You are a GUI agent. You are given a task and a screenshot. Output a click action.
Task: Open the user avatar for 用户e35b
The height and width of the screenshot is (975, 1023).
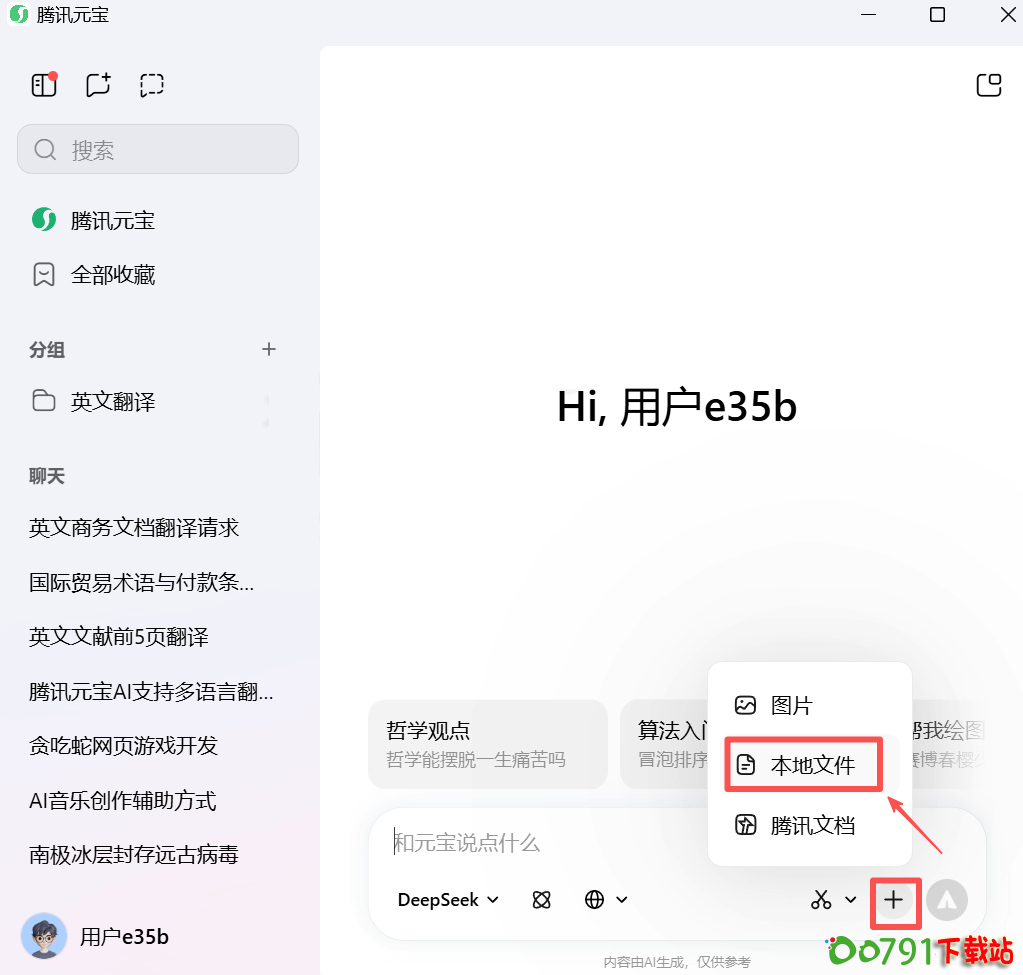[44, 936]
